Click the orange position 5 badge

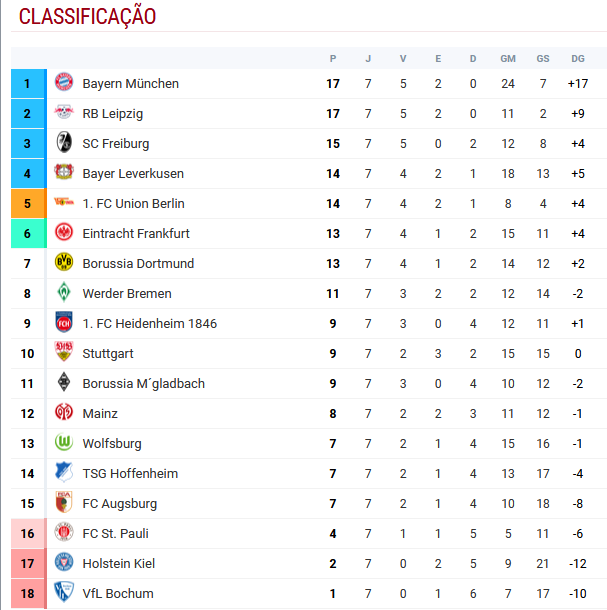[29, 203]
